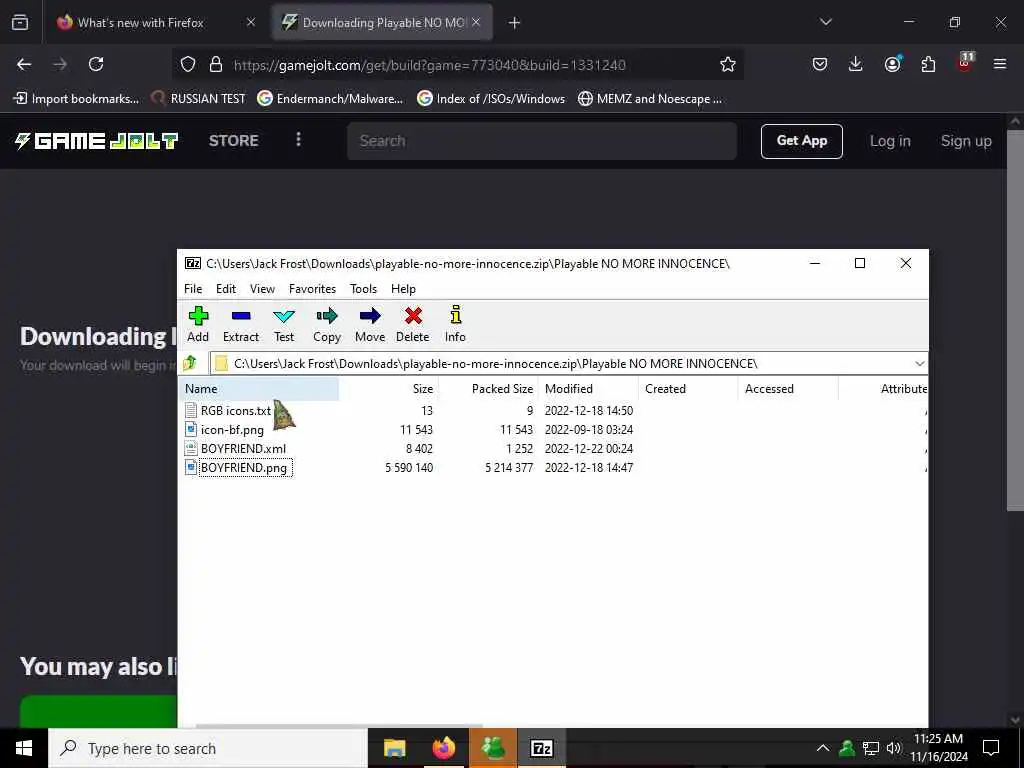
Task: Open the 7-Zip View menu
Action: [262, 289]
